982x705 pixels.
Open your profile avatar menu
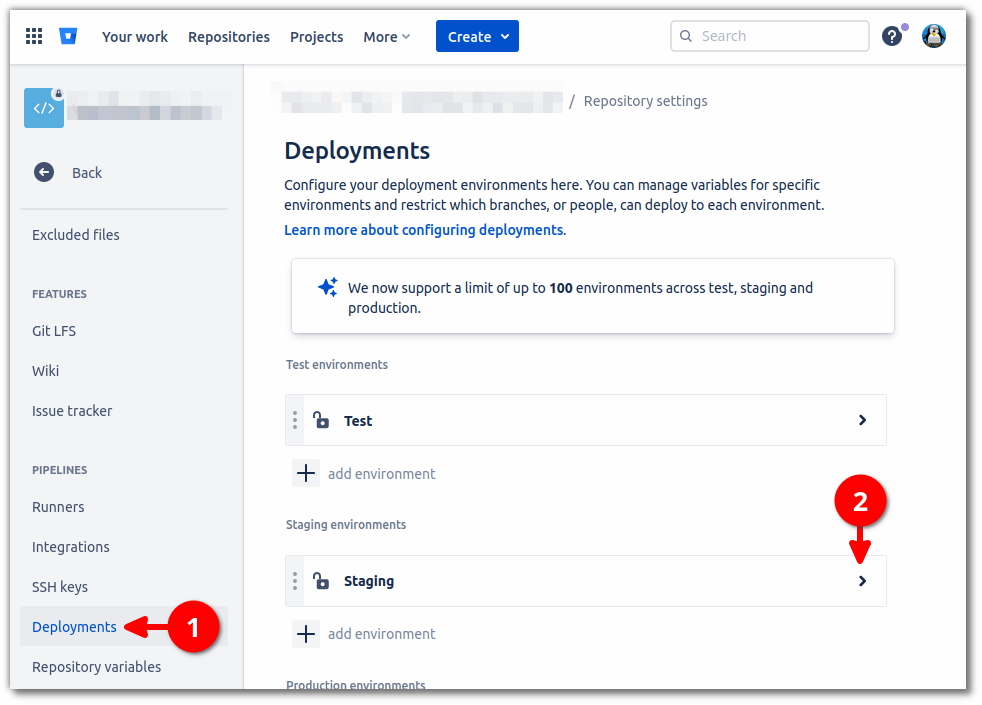pos(933,36)
